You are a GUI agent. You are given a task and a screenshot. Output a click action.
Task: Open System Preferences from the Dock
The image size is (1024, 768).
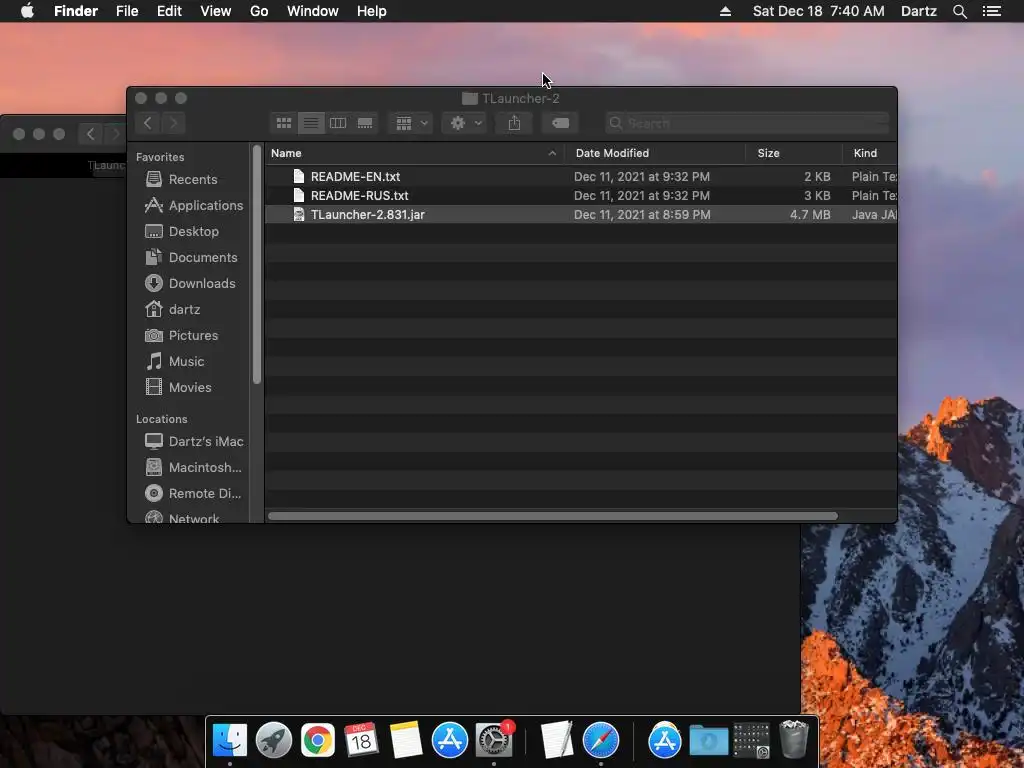[x=494, y=740]
